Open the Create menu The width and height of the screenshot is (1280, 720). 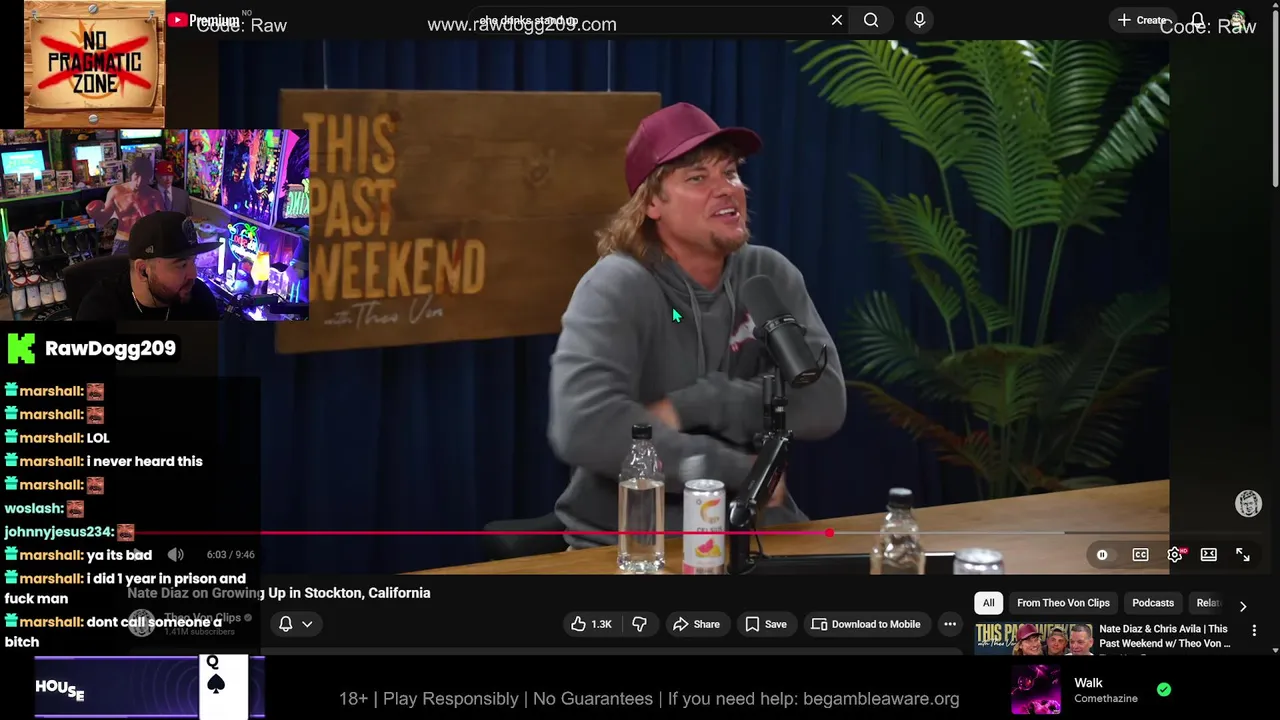(x=1142, y=20)
